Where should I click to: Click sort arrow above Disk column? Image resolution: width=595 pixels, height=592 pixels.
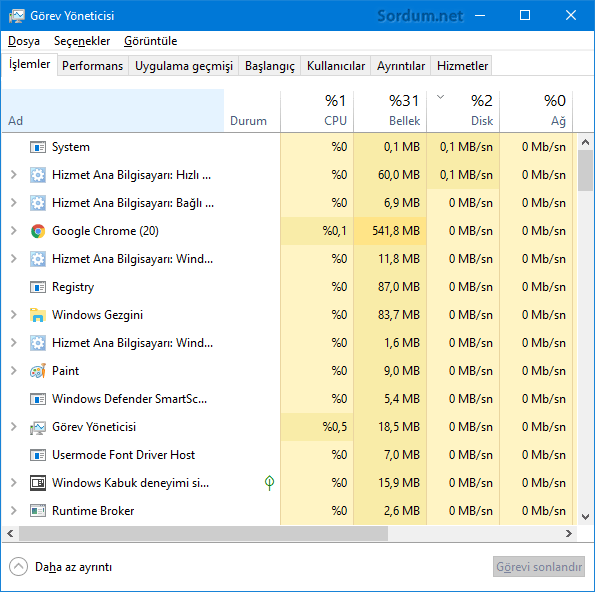[x=440, y=97]
